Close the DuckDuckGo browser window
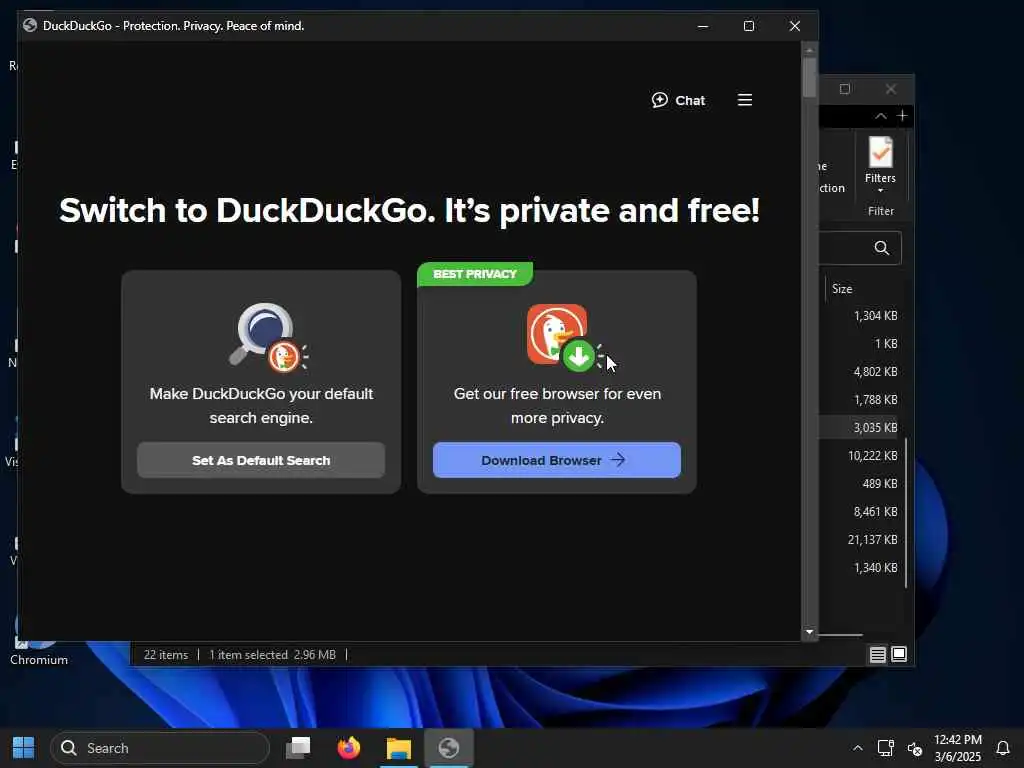1024x768 pixels. click(x=795, y=26)
